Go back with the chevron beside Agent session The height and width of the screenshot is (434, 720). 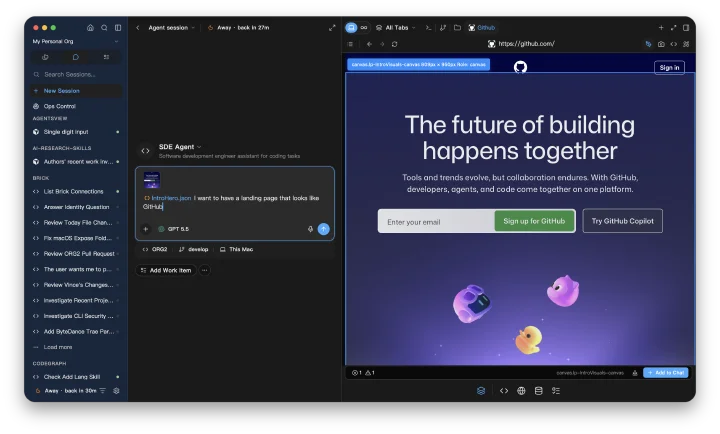click(138, 28)
